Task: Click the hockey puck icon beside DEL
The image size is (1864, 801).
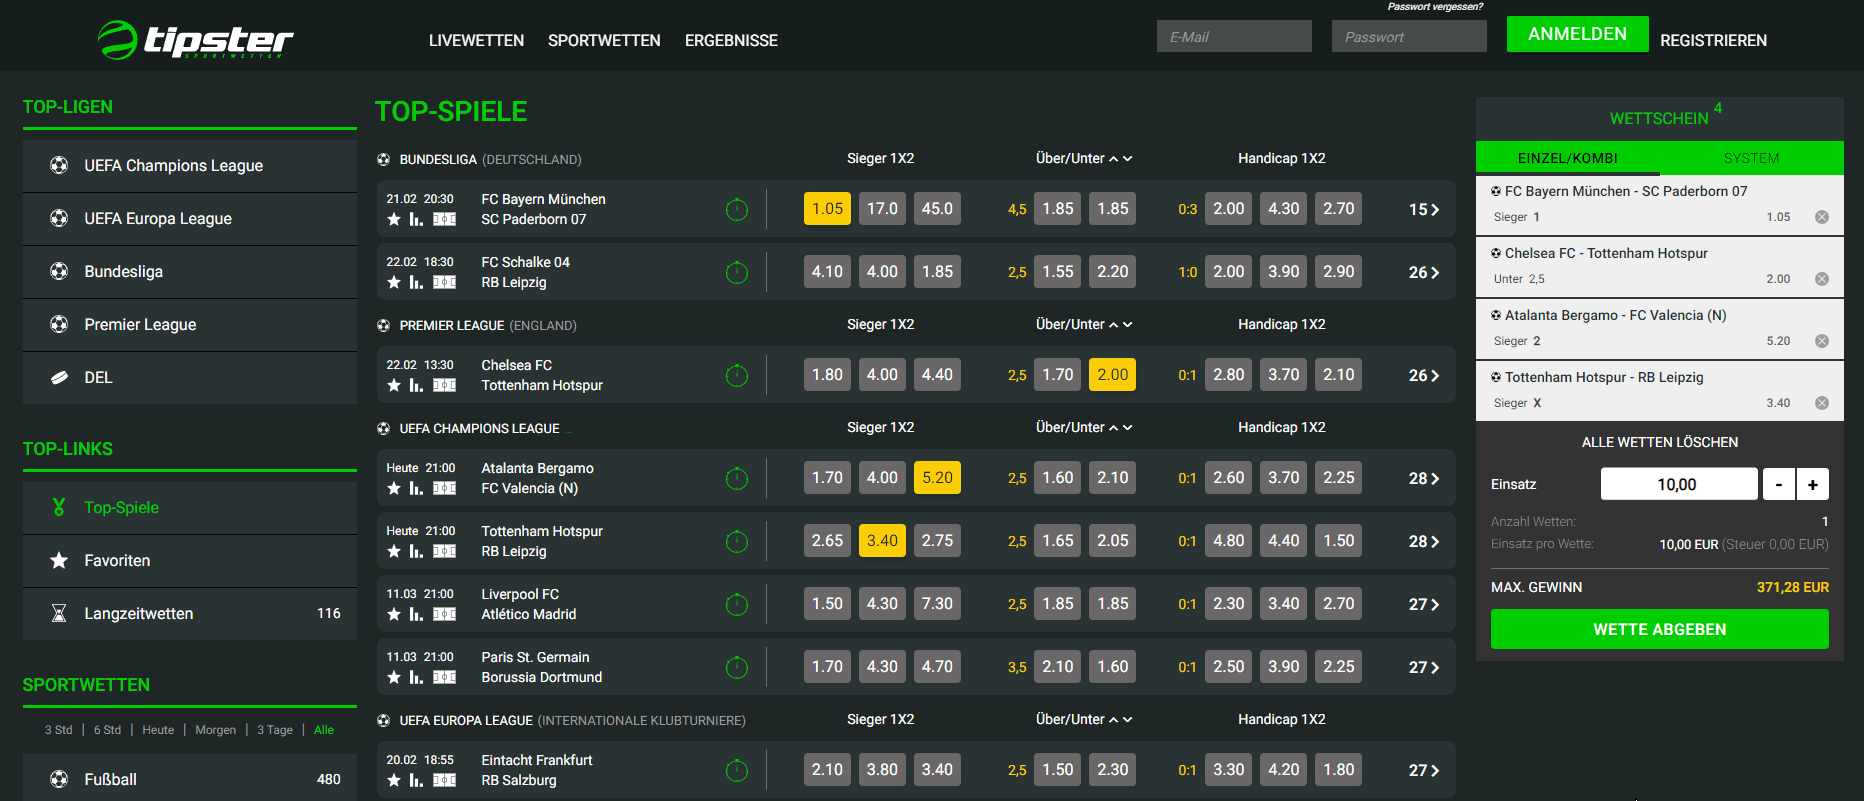Action: pos(59,377)
